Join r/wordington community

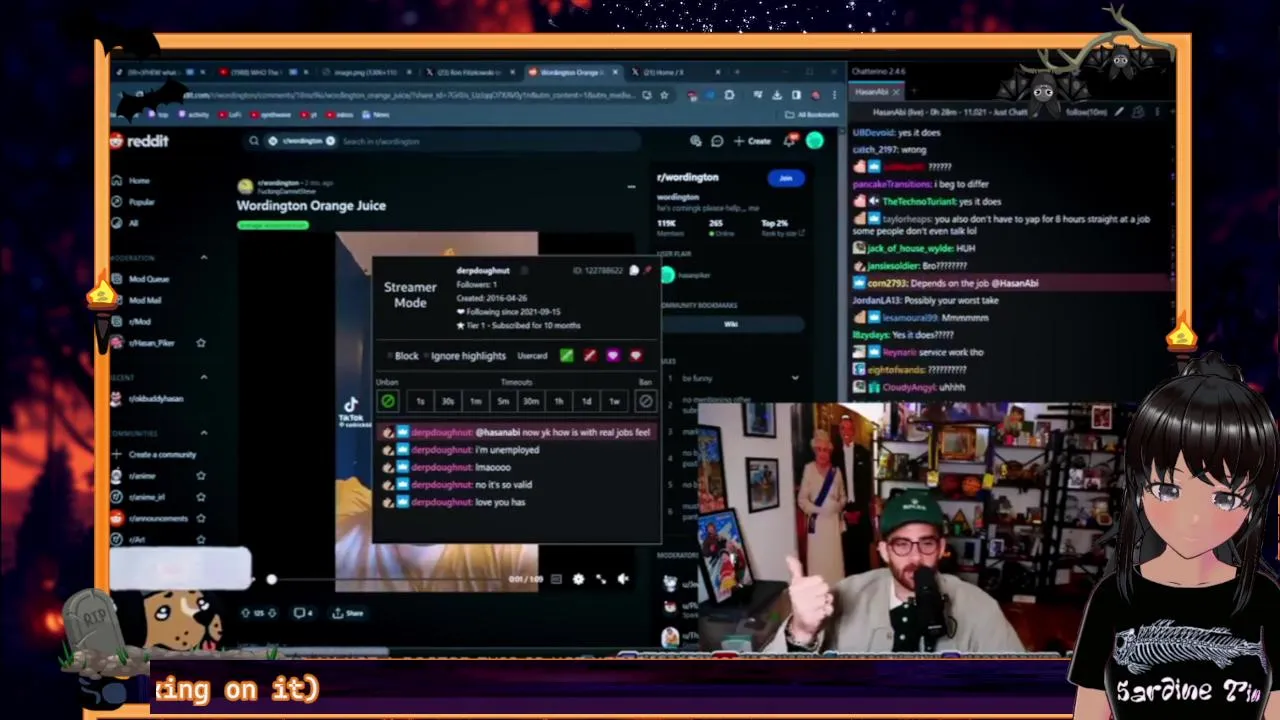point(786,178)
